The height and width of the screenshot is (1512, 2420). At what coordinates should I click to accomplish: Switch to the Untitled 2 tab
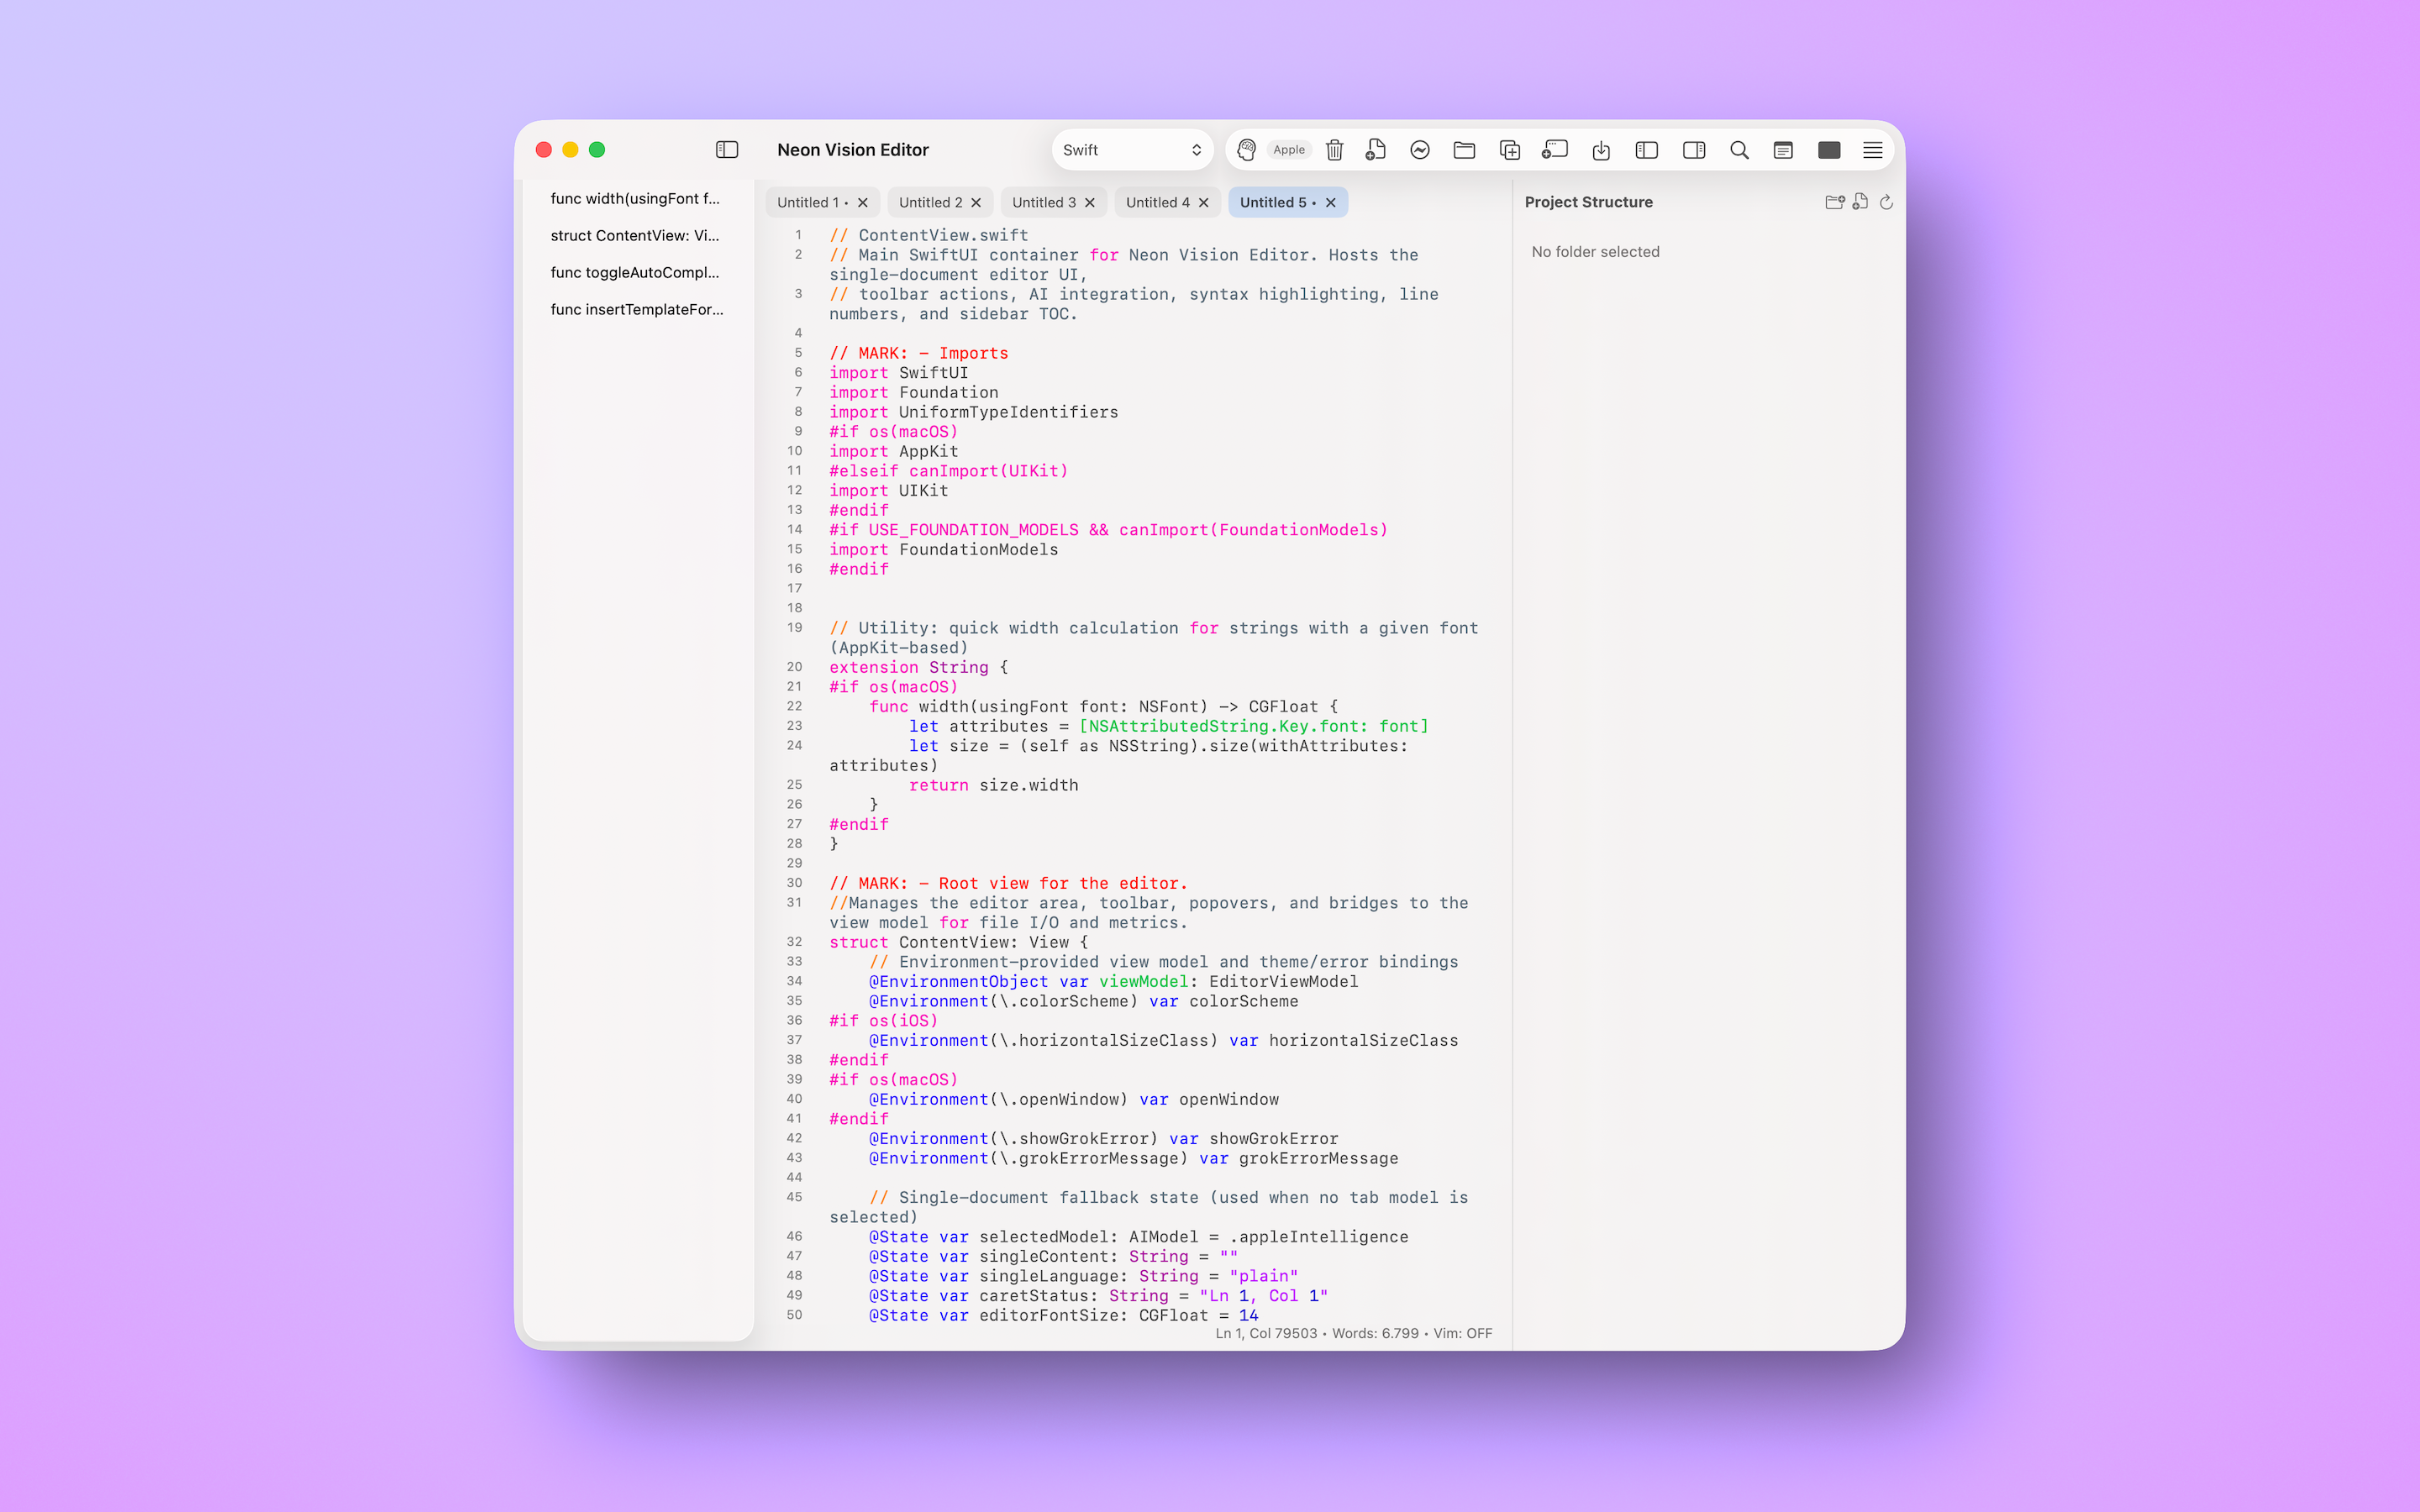tap(930, 202)
